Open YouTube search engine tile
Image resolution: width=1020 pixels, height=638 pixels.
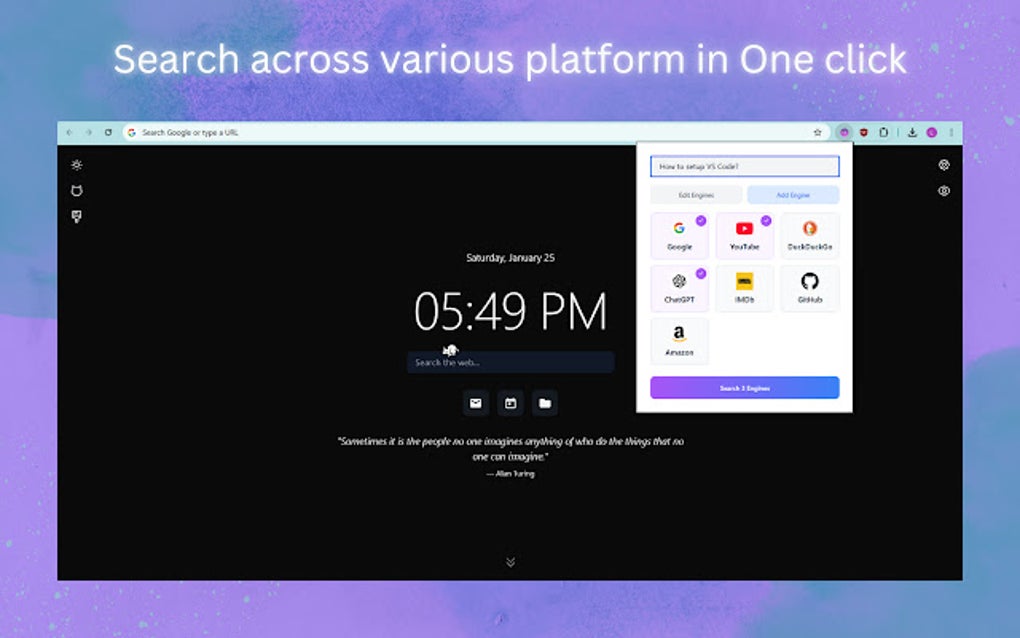pyautogui.click(x=744, y=236)
